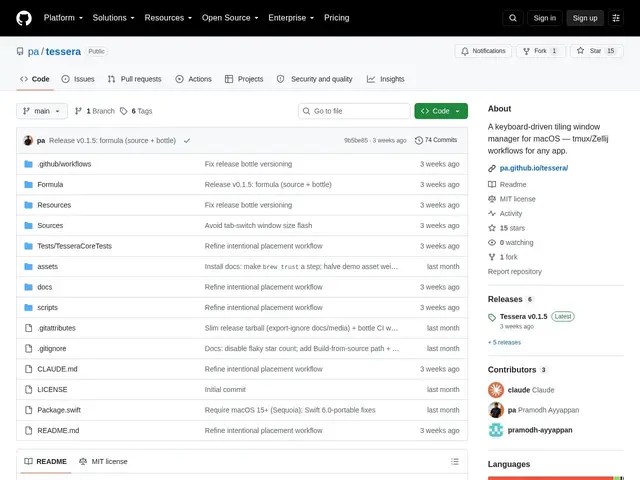
Task: Click the Notifications button
Action: click(483, 51)
